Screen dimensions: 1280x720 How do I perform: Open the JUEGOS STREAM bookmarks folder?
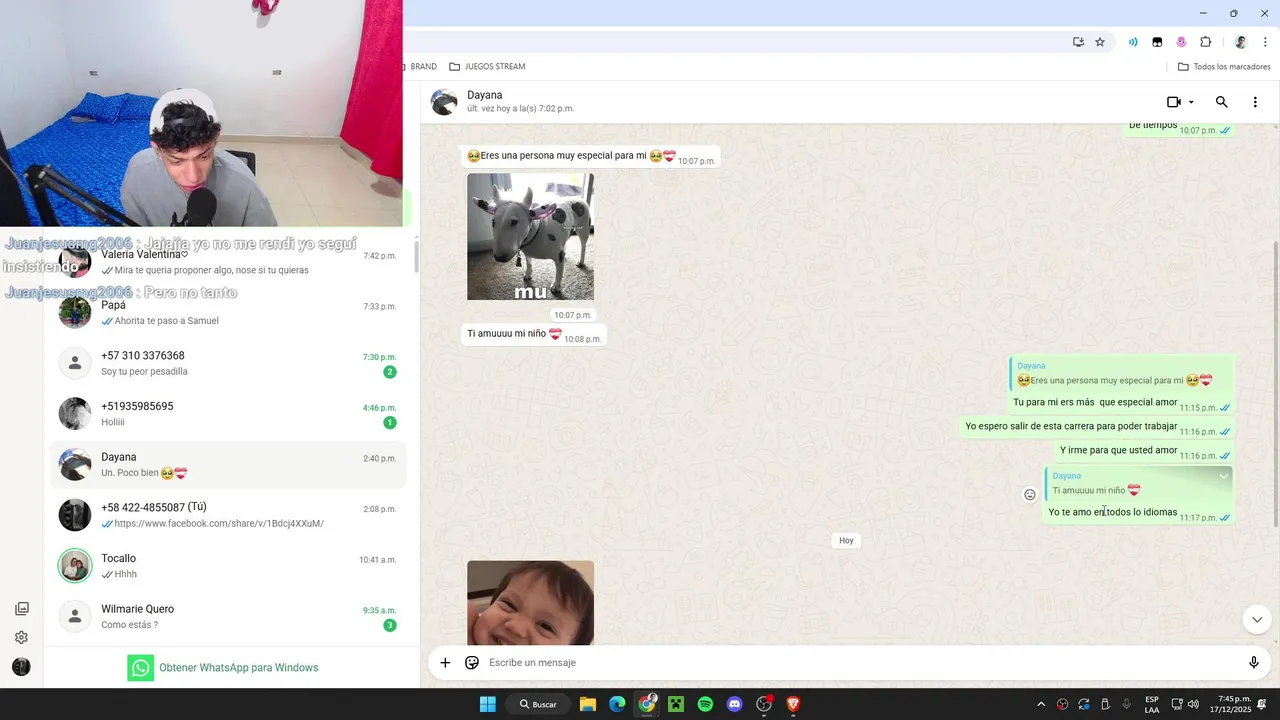click(487, 67)
